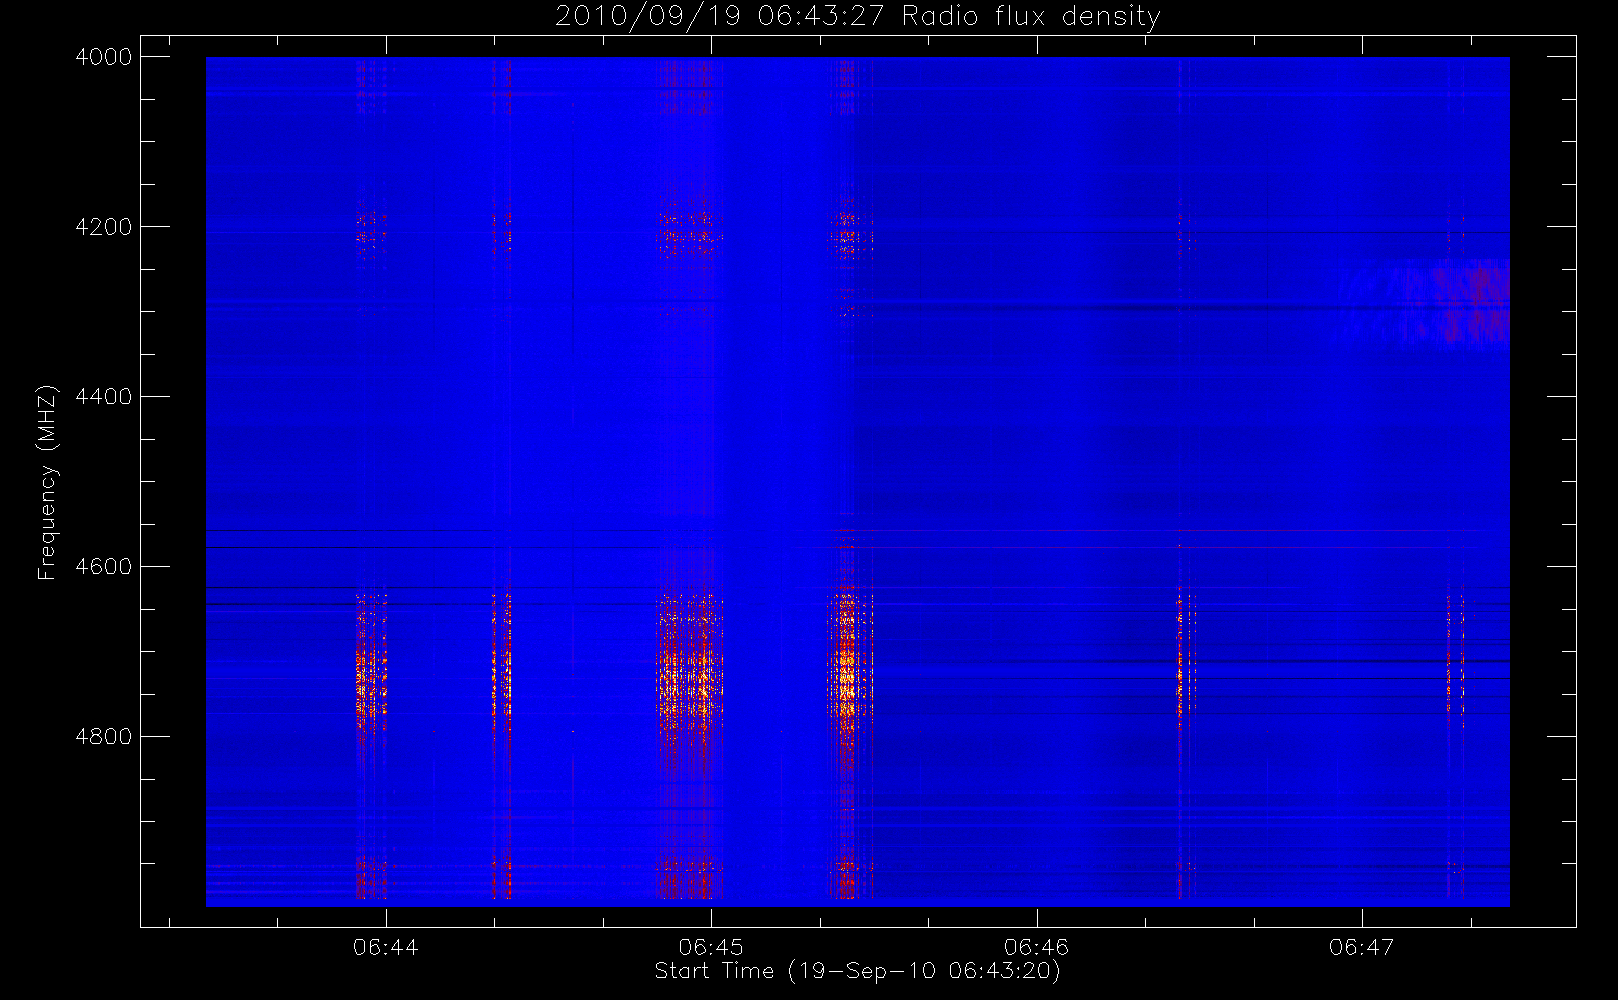
Task: Click the 'Frequency (MHZ)' axis label
Action: (47, 483)
